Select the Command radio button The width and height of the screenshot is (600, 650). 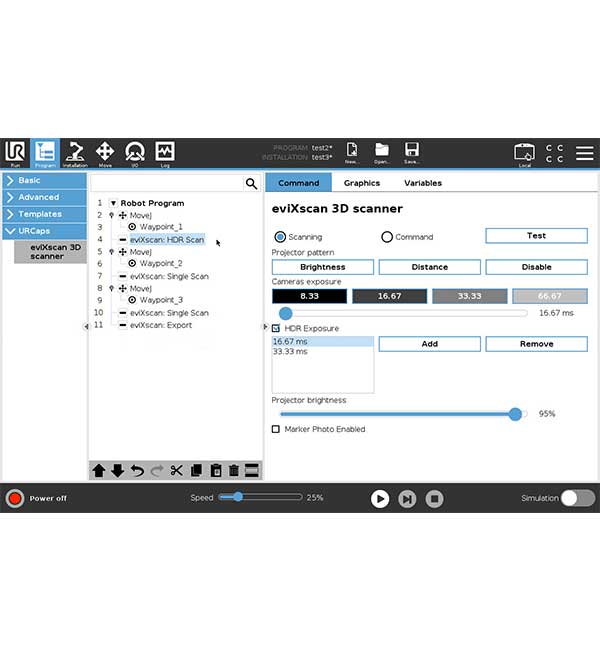coord(387,237)
